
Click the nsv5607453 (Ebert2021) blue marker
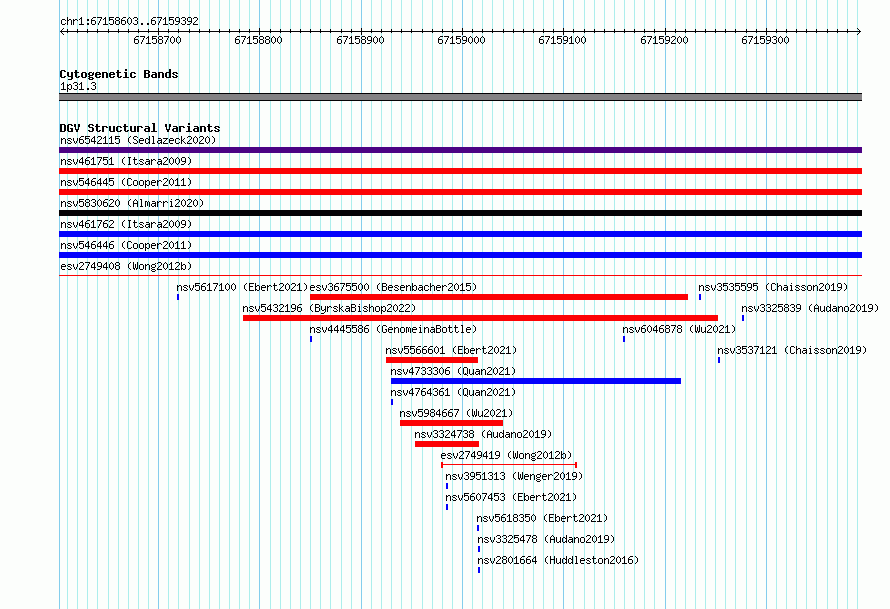tap(447, 507)
